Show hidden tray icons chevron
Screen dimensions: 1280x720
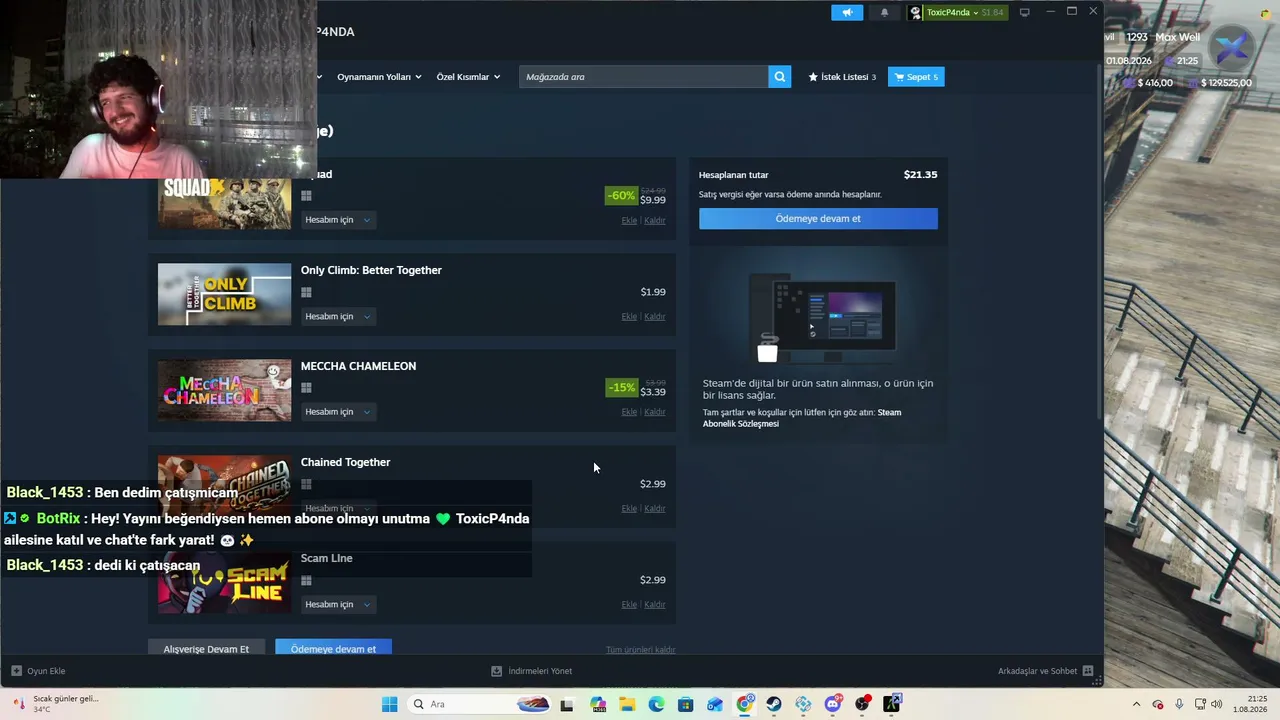[1136, 704]
